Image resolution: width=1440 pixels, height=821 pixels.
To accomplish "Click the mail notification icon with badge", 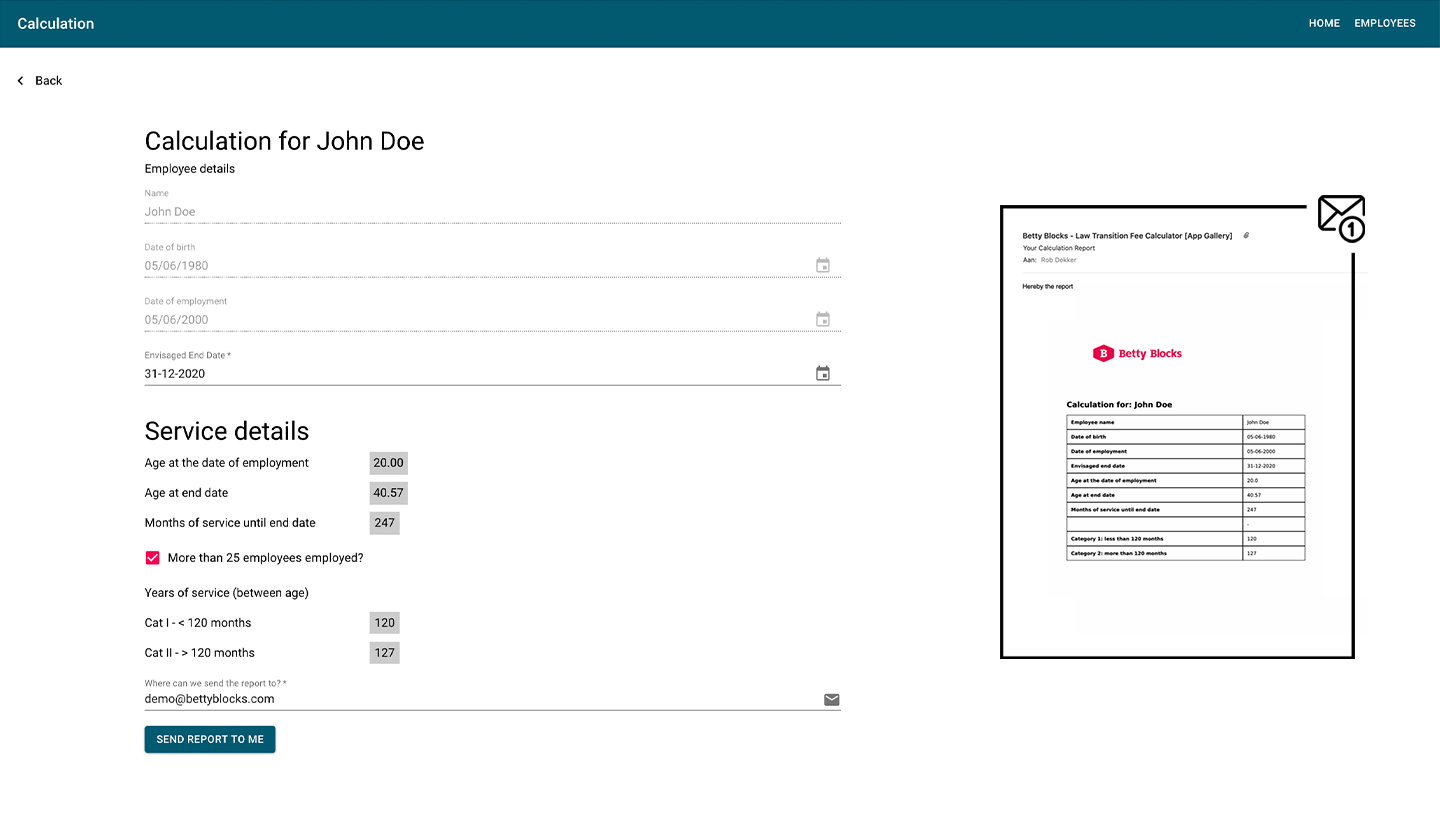I will click(x=1340, y=217).
